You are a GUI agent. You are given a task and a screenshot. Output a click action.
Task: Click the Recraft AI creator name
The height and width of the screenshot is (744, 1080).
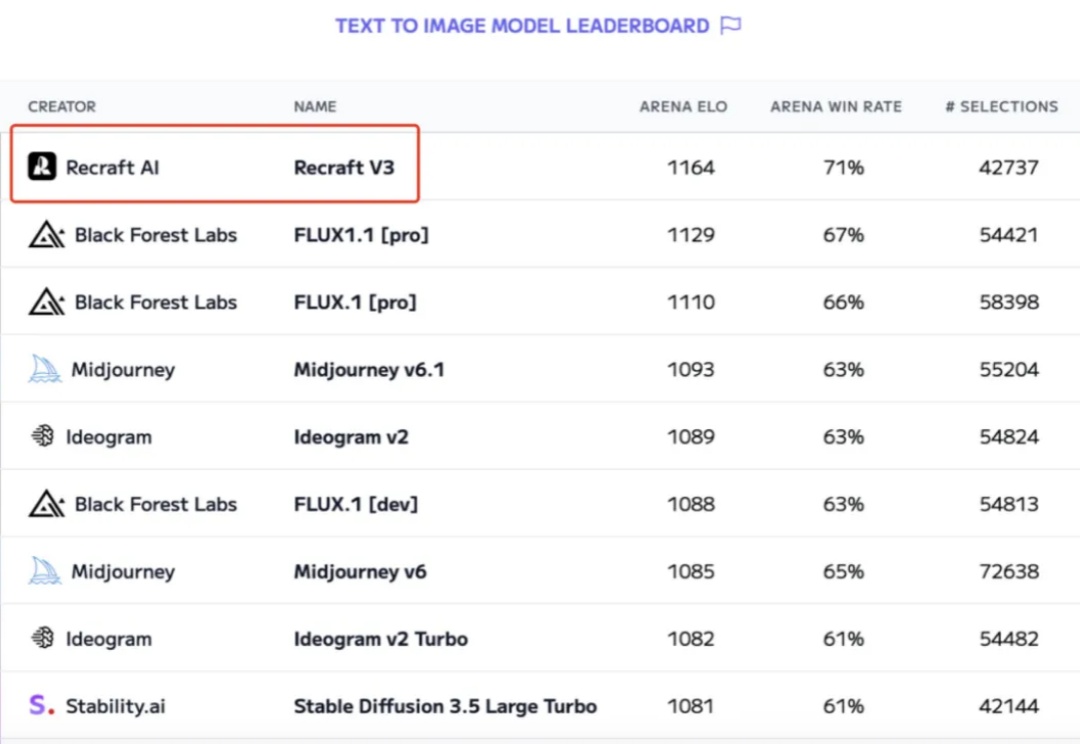tap(112, 167)
